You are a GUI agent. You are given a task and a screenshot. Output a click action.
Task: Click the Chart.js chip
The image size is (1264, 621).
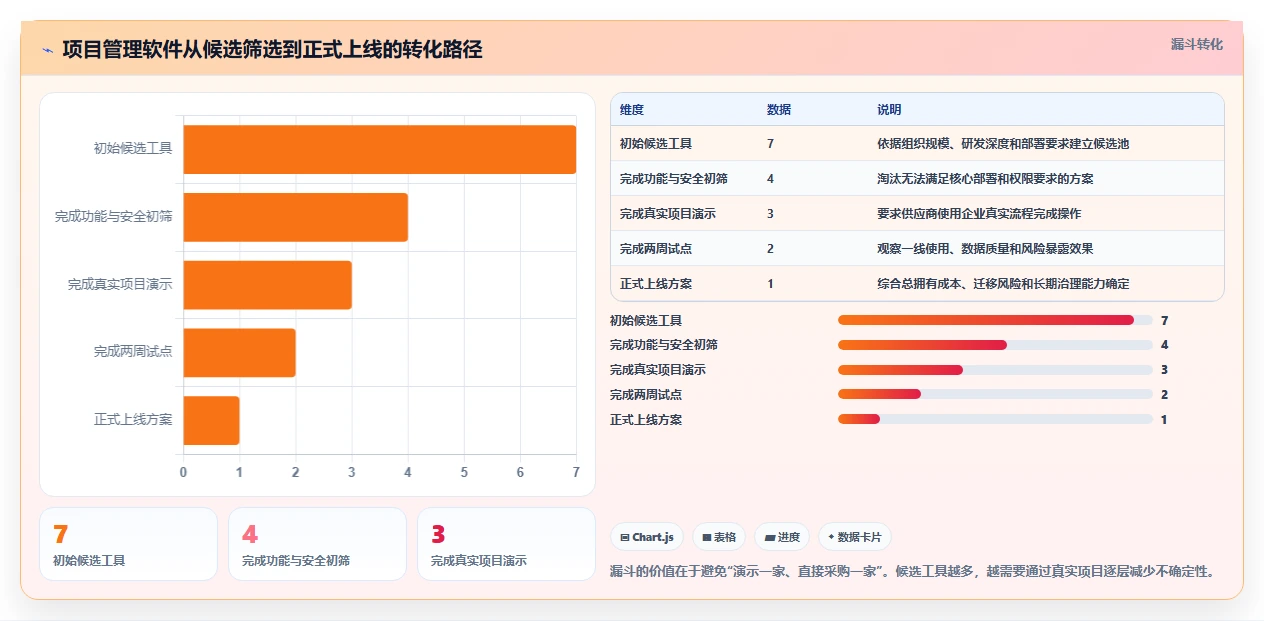click(647, 537)
